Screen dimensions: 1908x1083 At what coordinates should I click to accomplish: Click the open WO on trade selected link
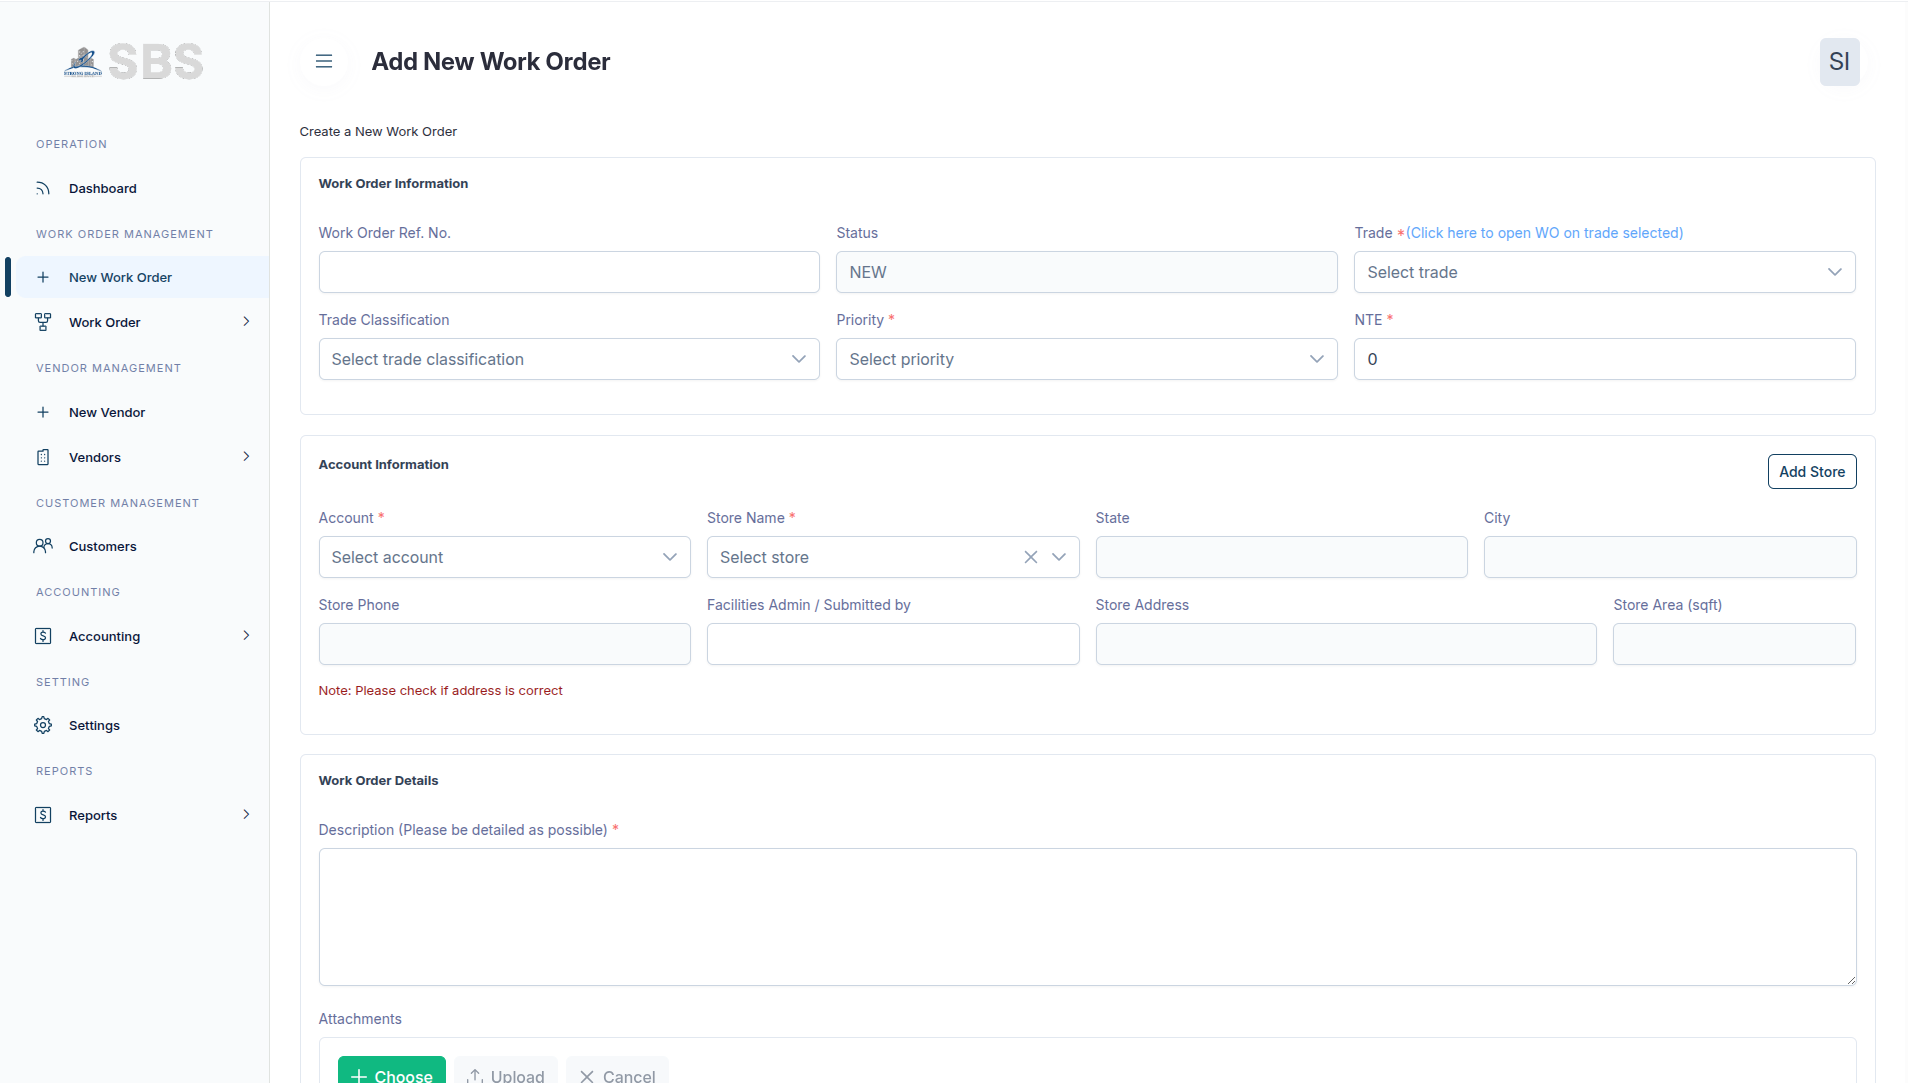click(1545, 233)
